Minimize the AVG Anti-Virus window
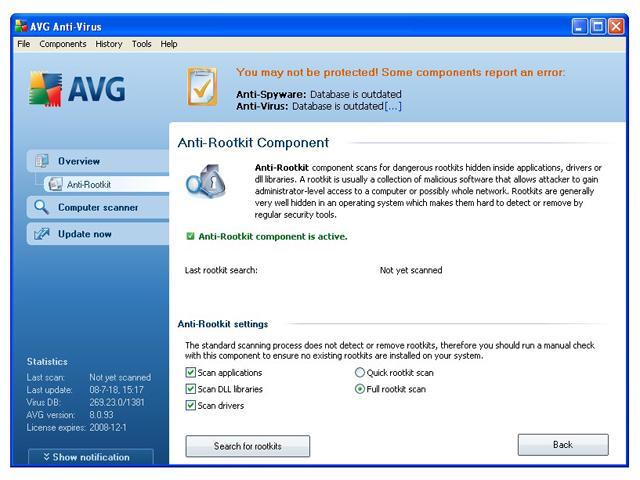 pyautogui.click(x=579, y=27)
